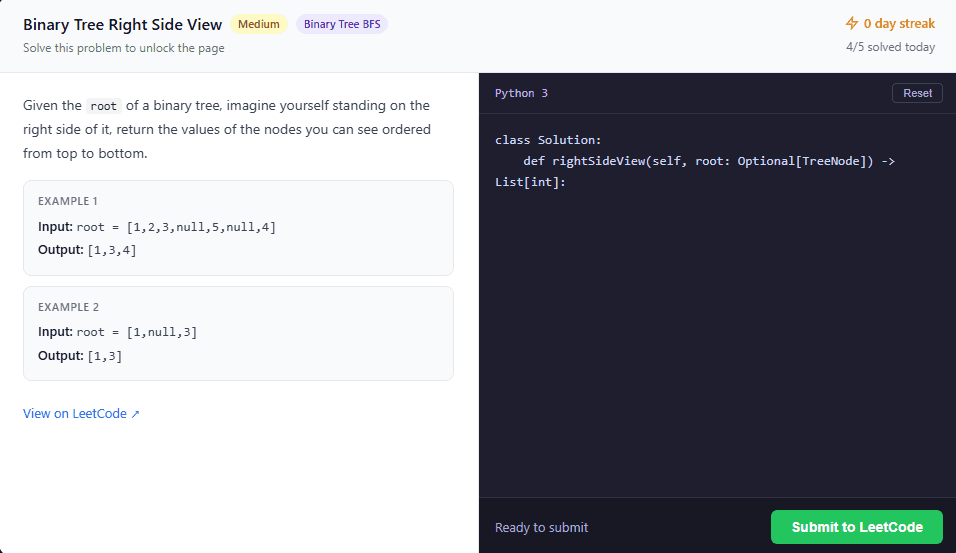Screen dimensions: 956x553
Task: Click the output [1,3,4]
Action: [x=112, y=250]
